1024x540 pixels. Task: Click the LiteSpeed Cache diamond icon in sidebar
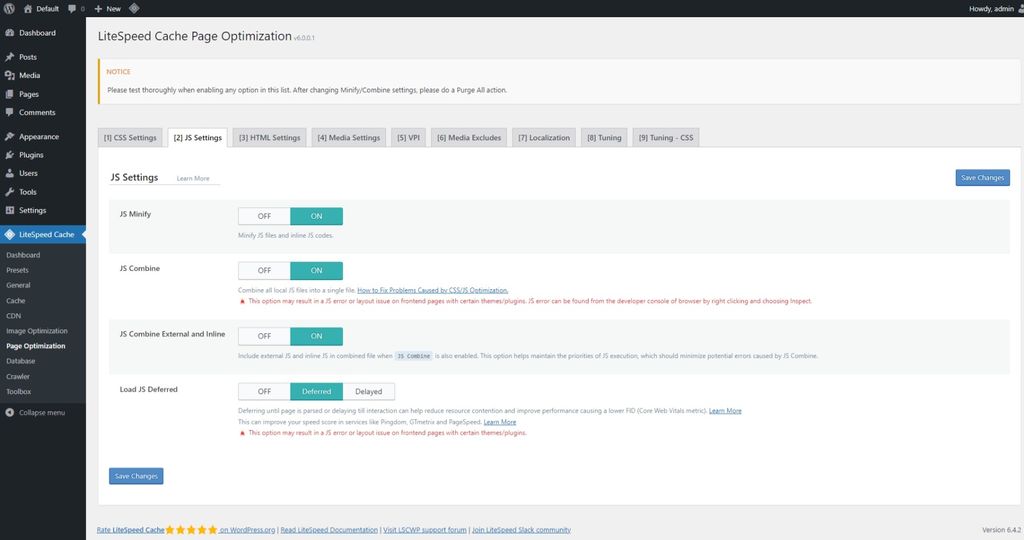tap(10, 234)
